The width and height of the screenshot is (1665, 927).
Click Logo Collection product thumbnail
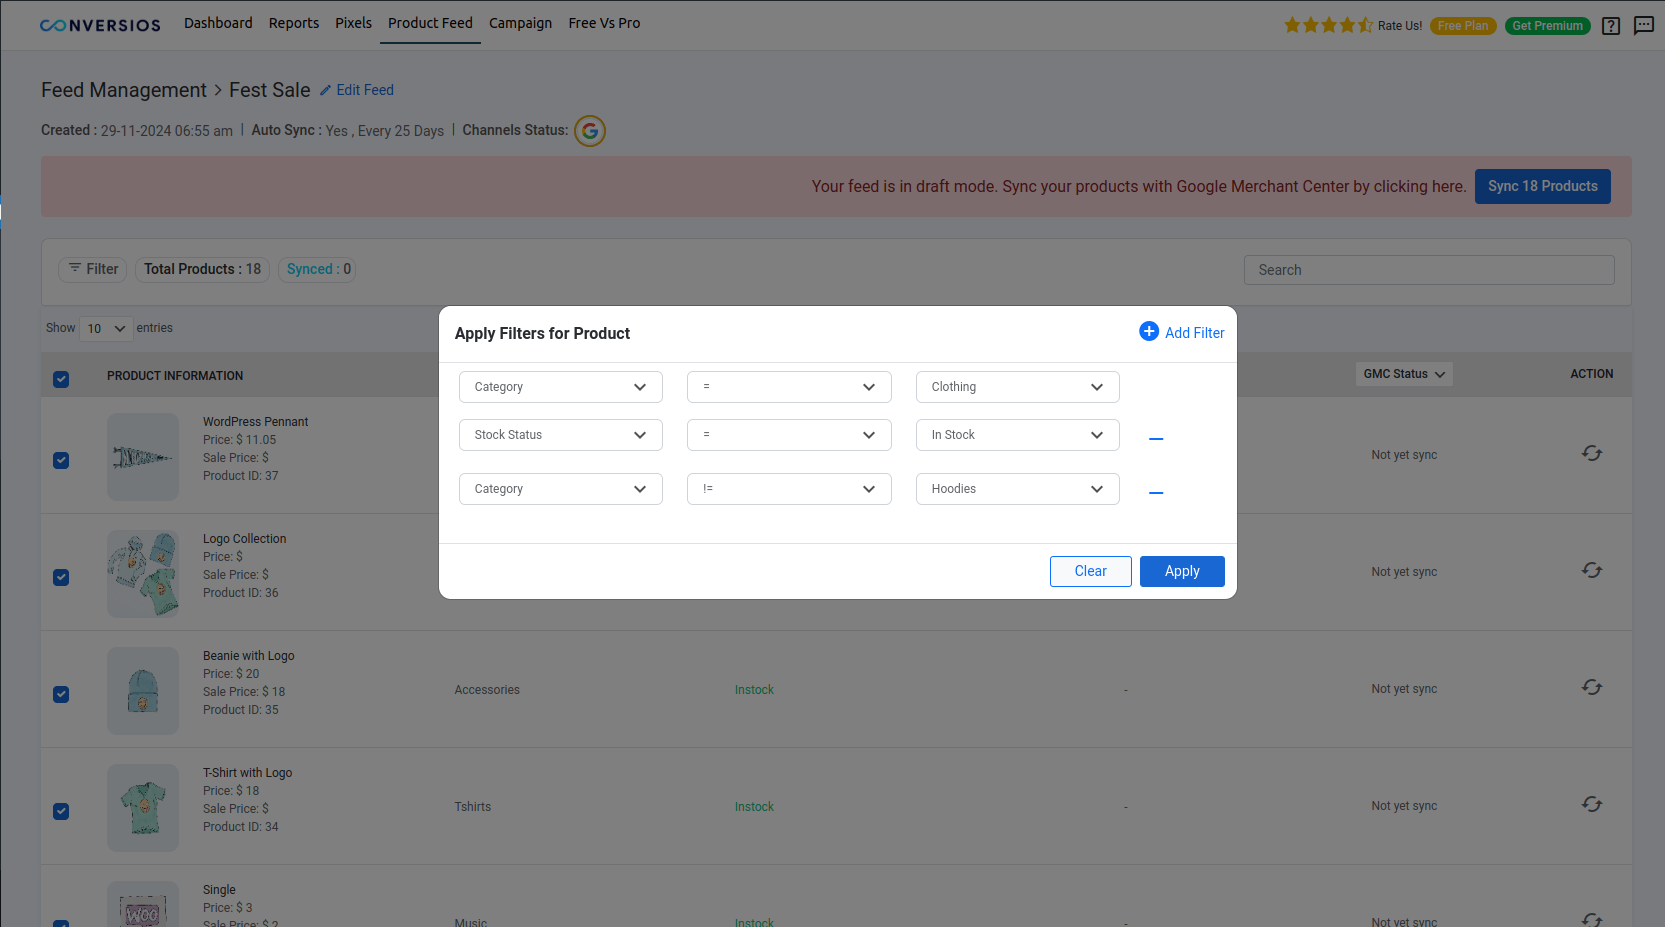tap(143, 574)
